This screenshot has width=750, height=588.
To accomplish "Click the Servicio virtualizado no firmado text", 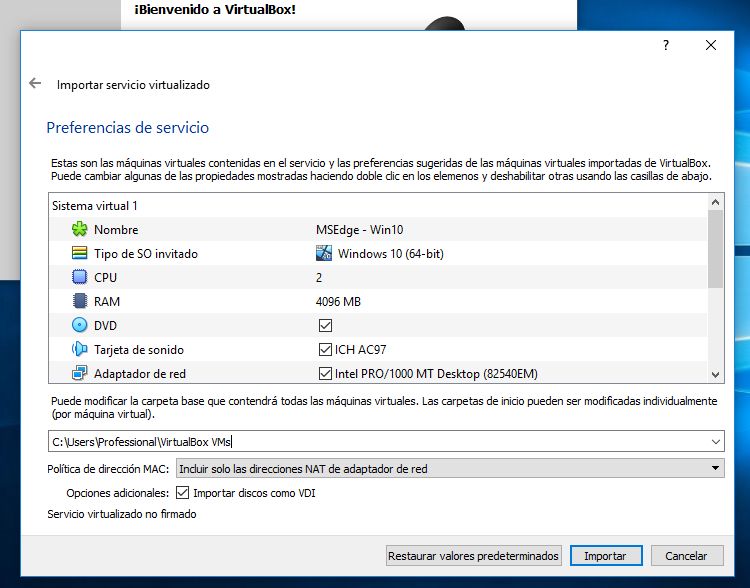I will coord(122,514).
